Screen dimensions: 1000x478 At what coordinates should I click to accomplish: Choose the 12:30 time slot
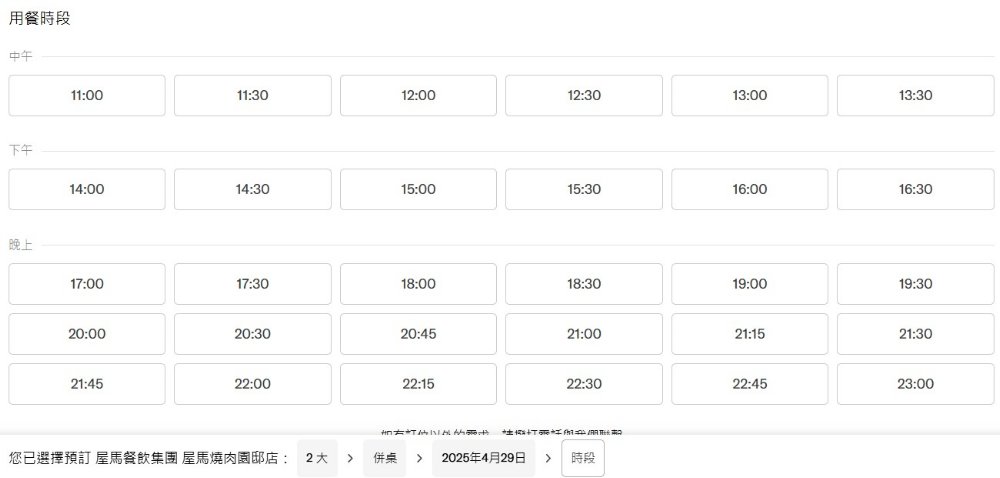pyautogui.click(x=584, y=96)
